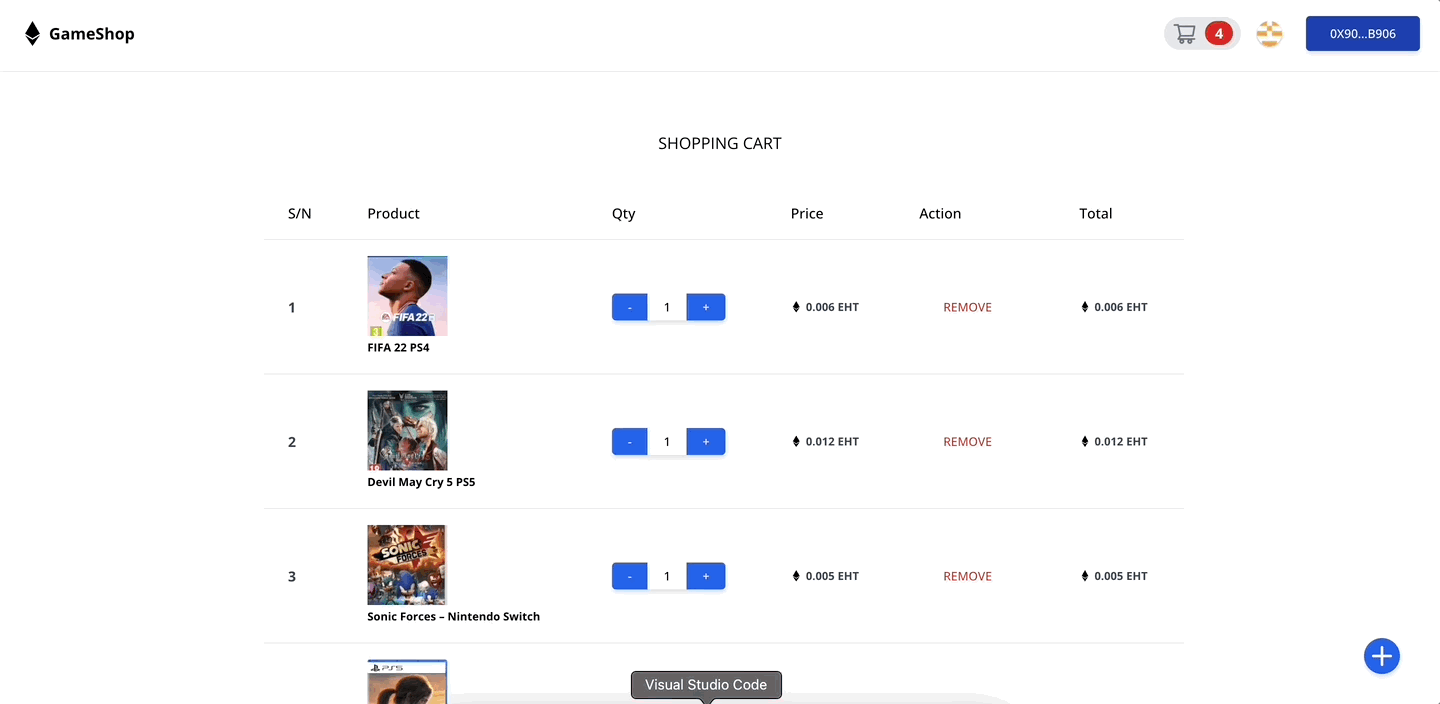Click the red cart count badge 4
This screenshot has height=704, width=1440.
(1218, 34)
